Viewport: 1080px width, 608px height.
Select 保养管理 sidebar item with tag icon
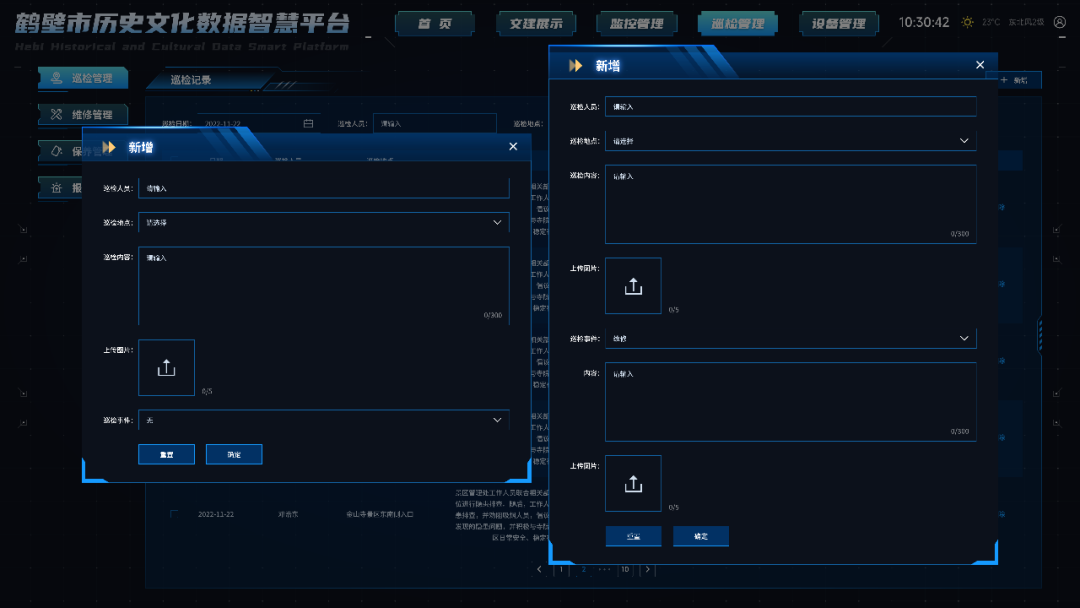point(61,151)
